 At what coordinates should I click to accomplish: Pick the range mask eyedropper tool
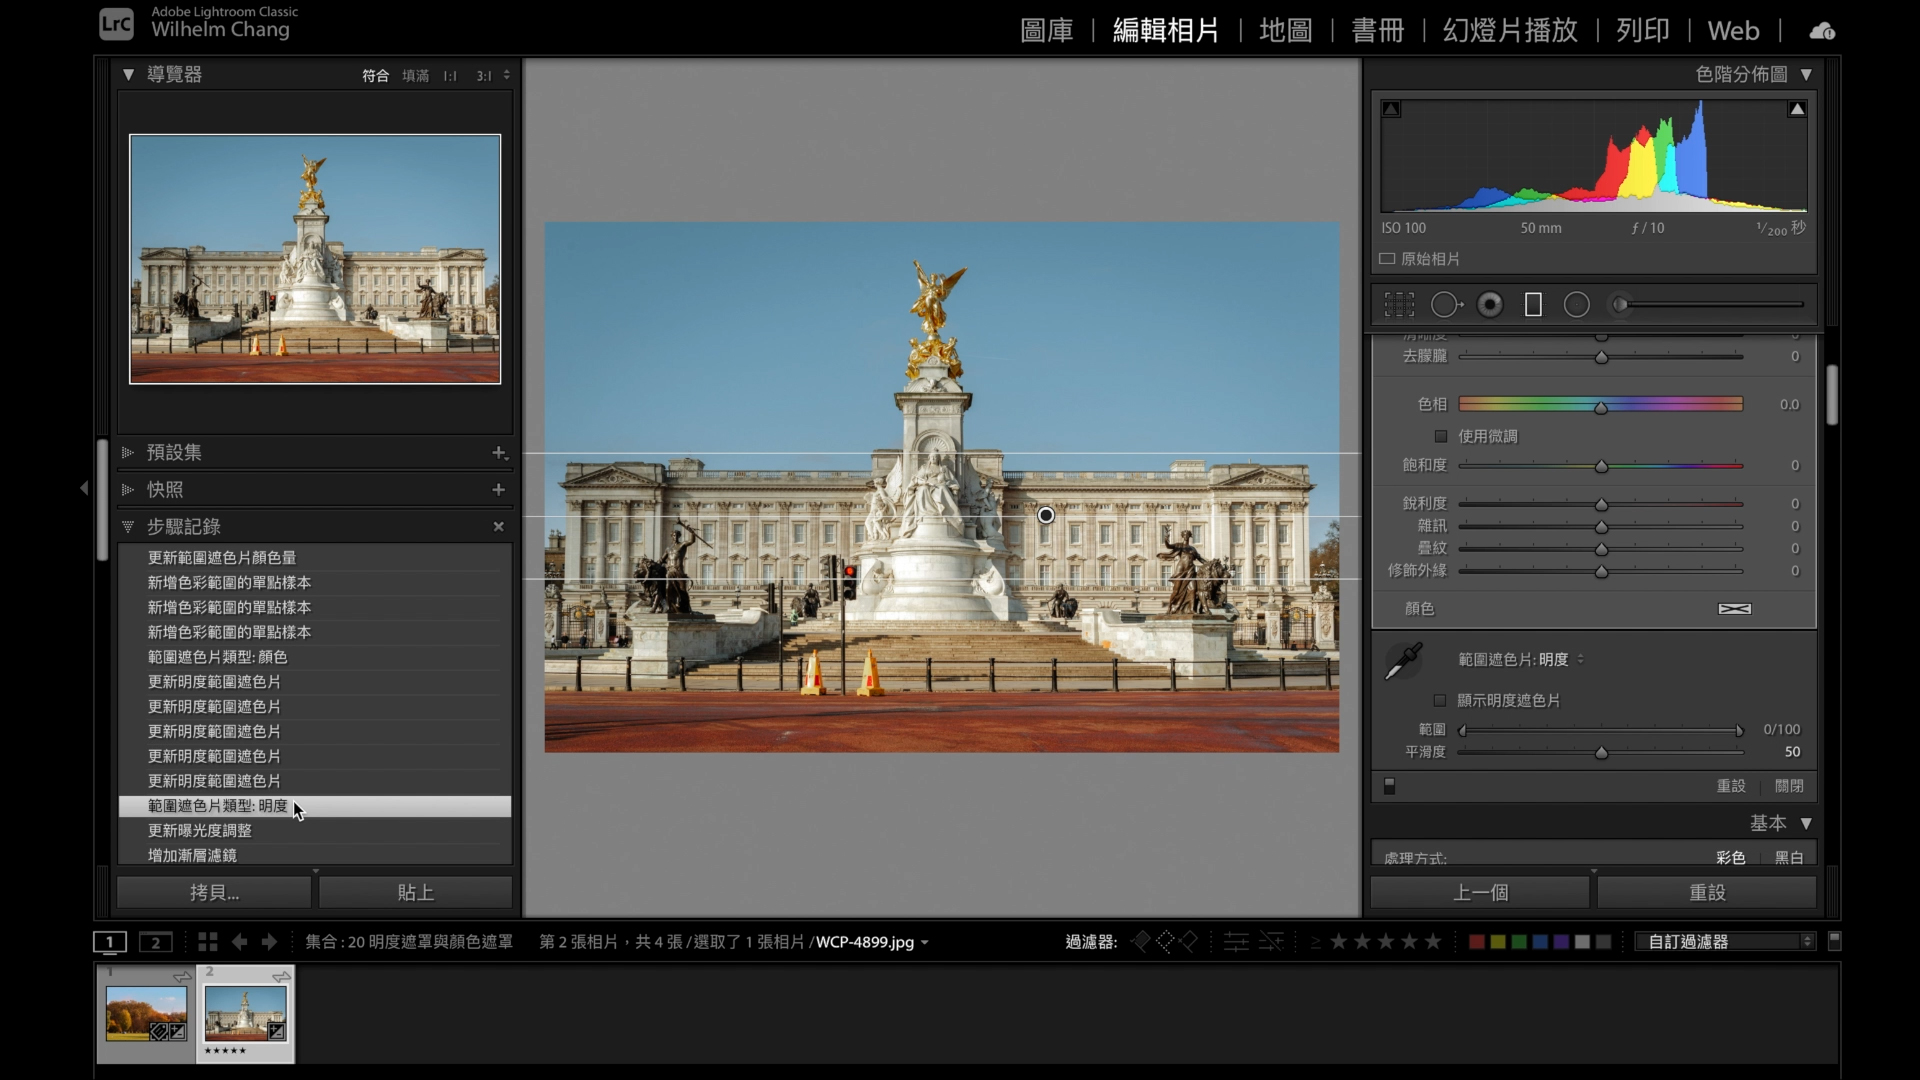tap(1403, 661)
